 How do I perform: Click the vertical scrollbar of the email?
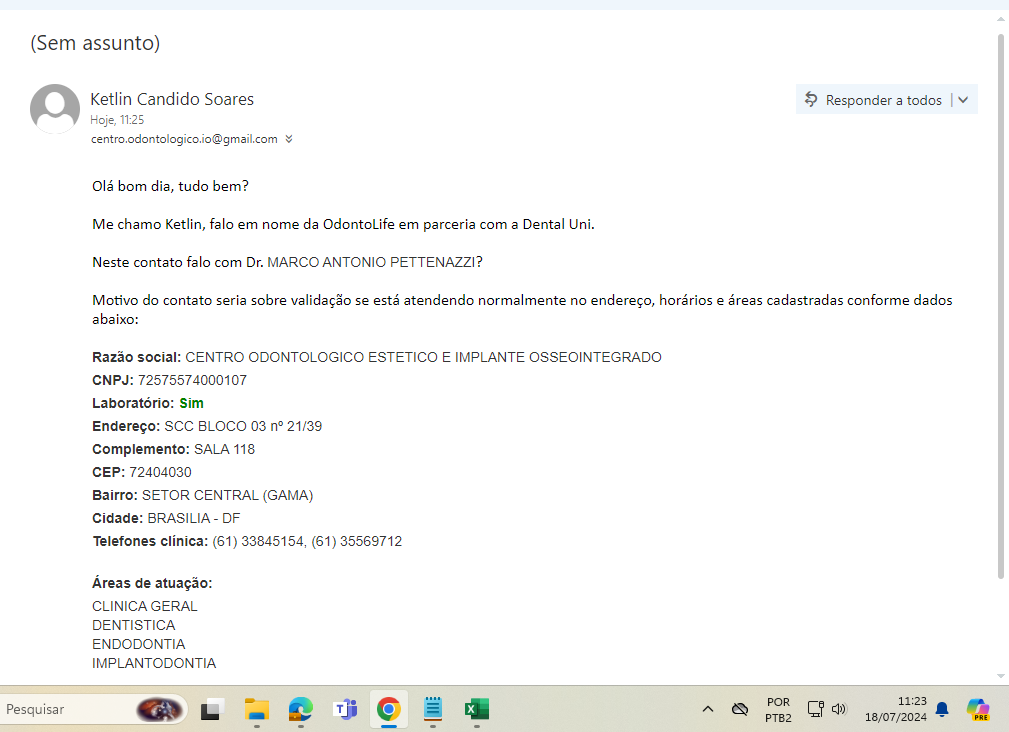(x=1001, y=306)
